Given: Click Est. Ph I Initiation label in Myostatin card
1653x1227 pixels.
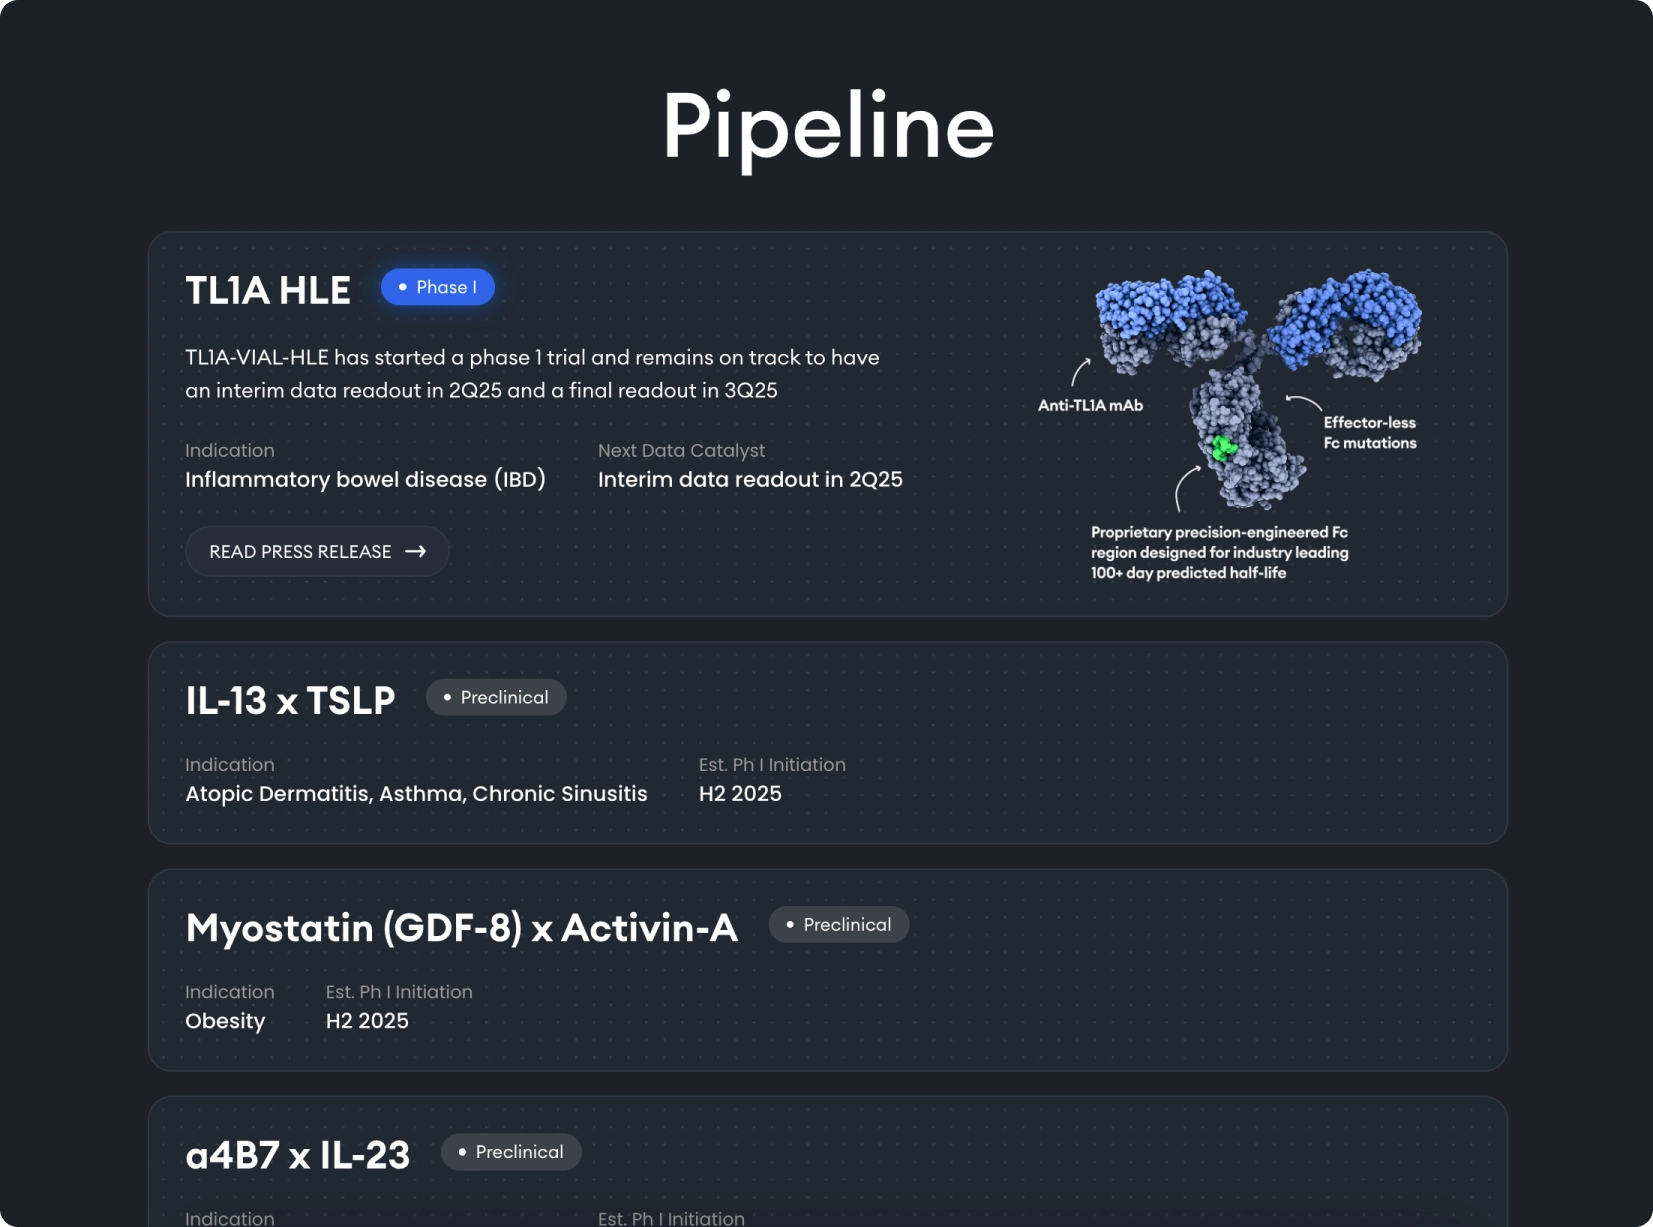Looking at the screenshot, I should [x=399, y=992].
